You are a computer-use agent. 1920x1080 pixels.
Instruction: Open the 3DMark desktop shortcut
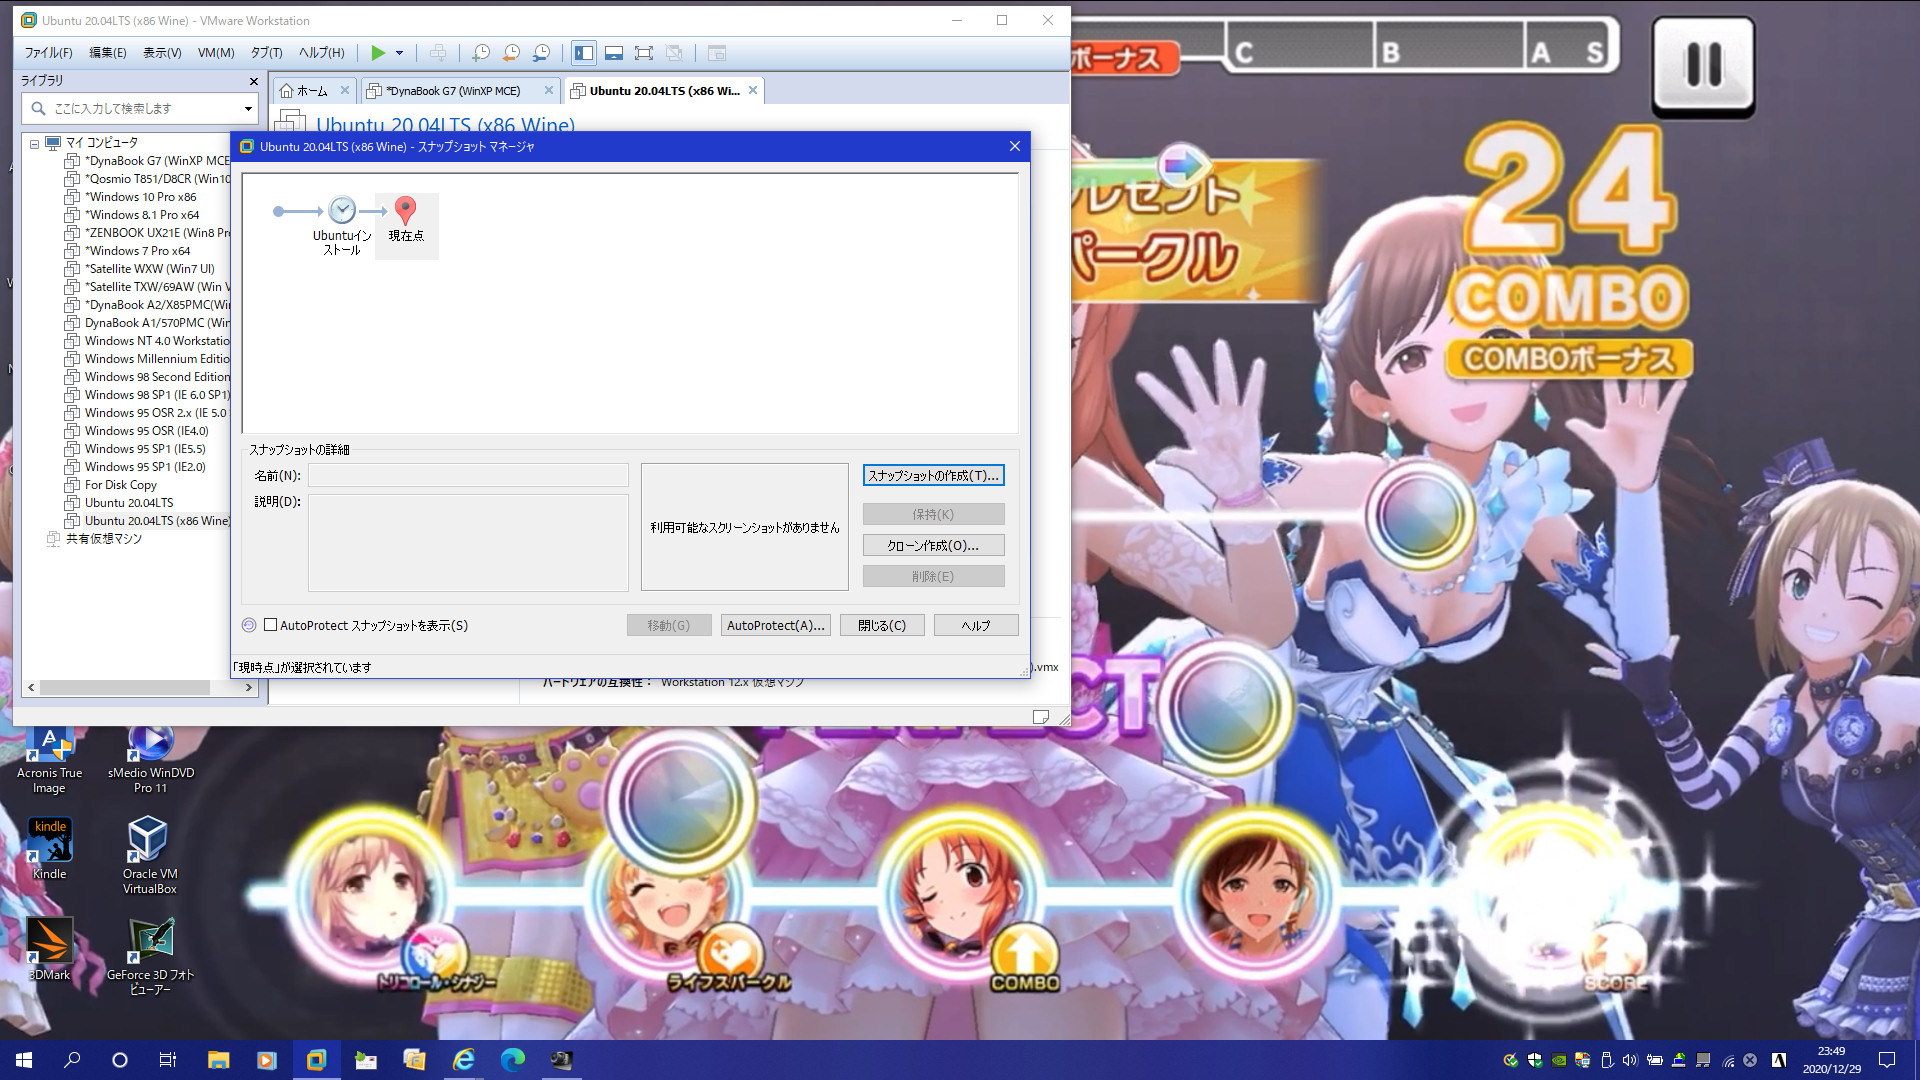click(49, 949)
